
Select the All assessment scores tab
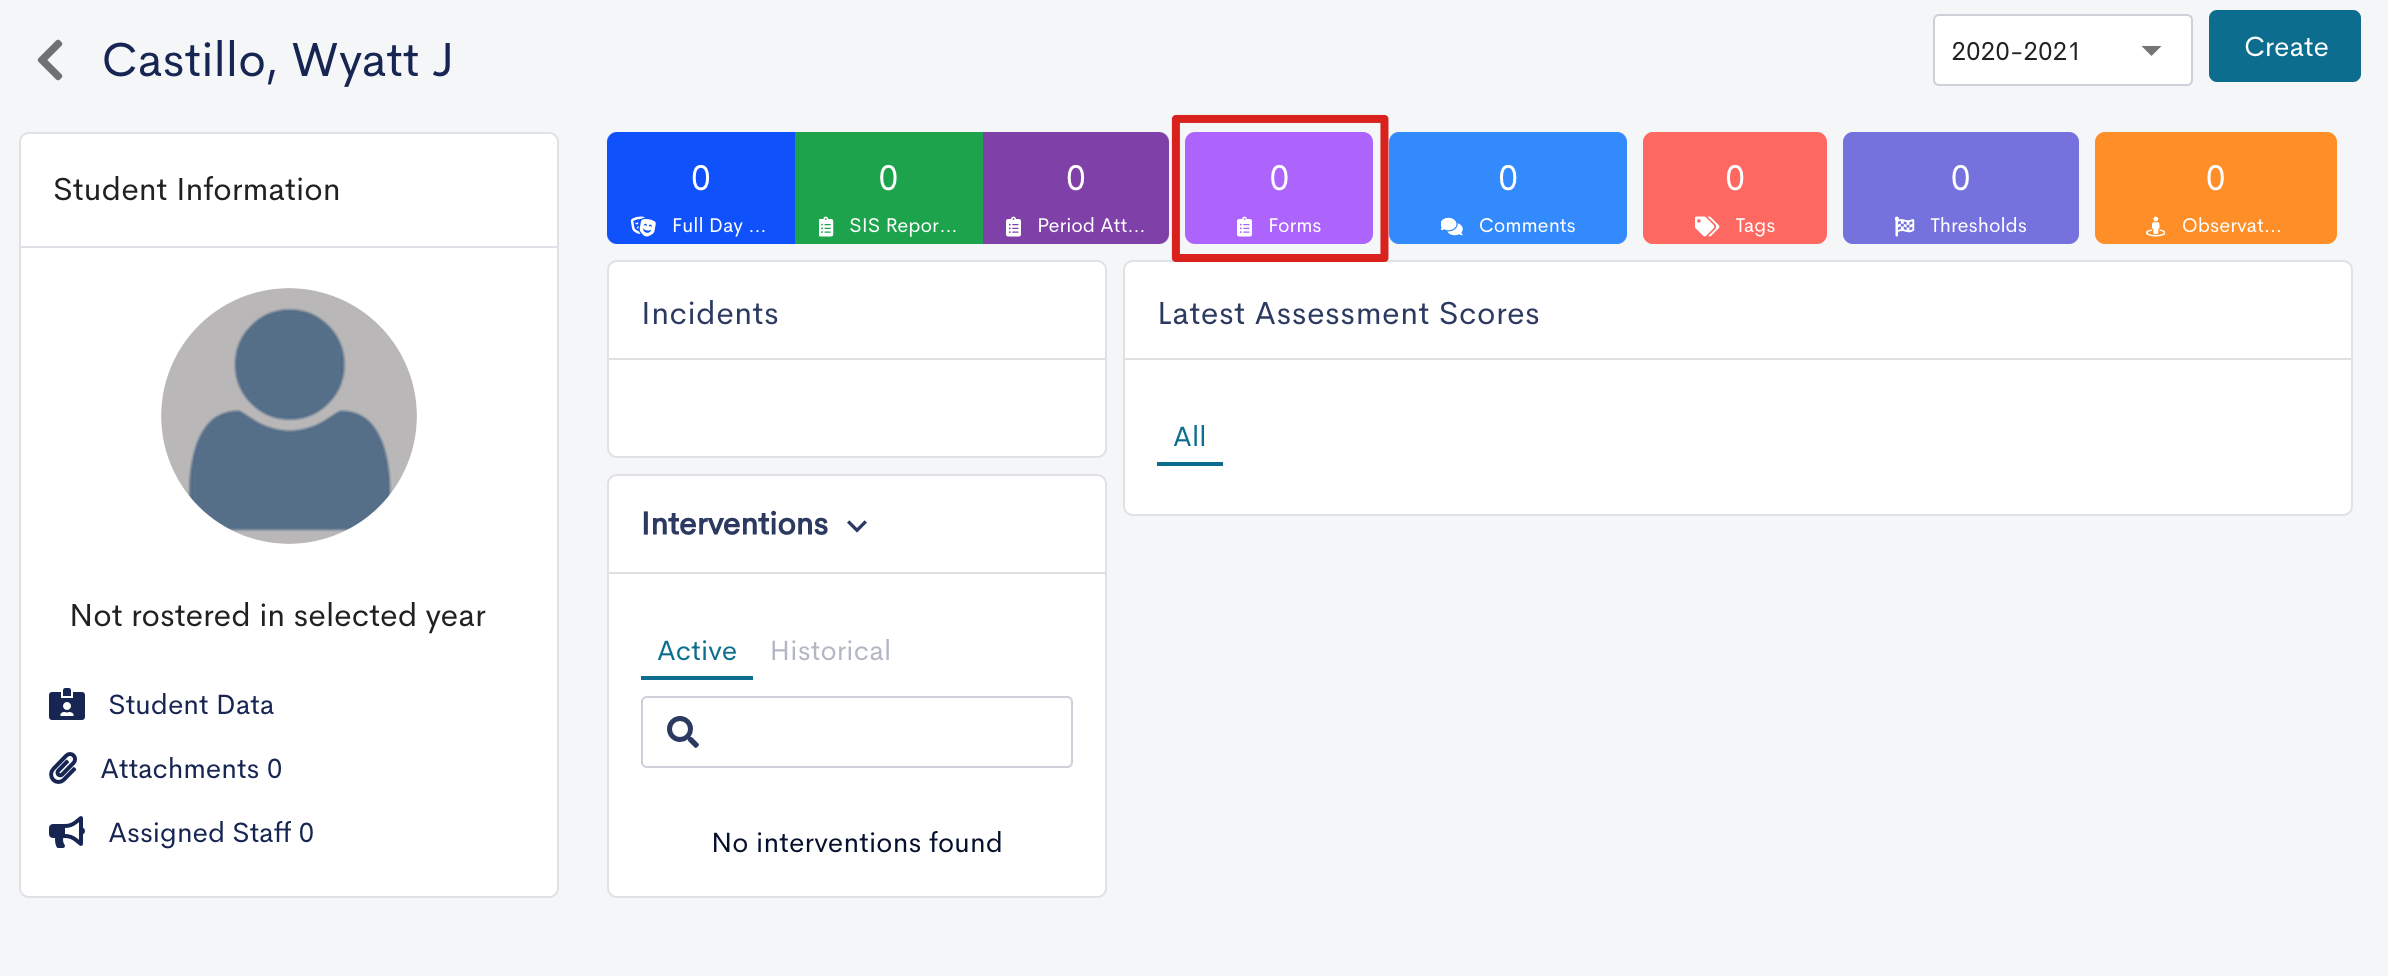point(1190,437)
